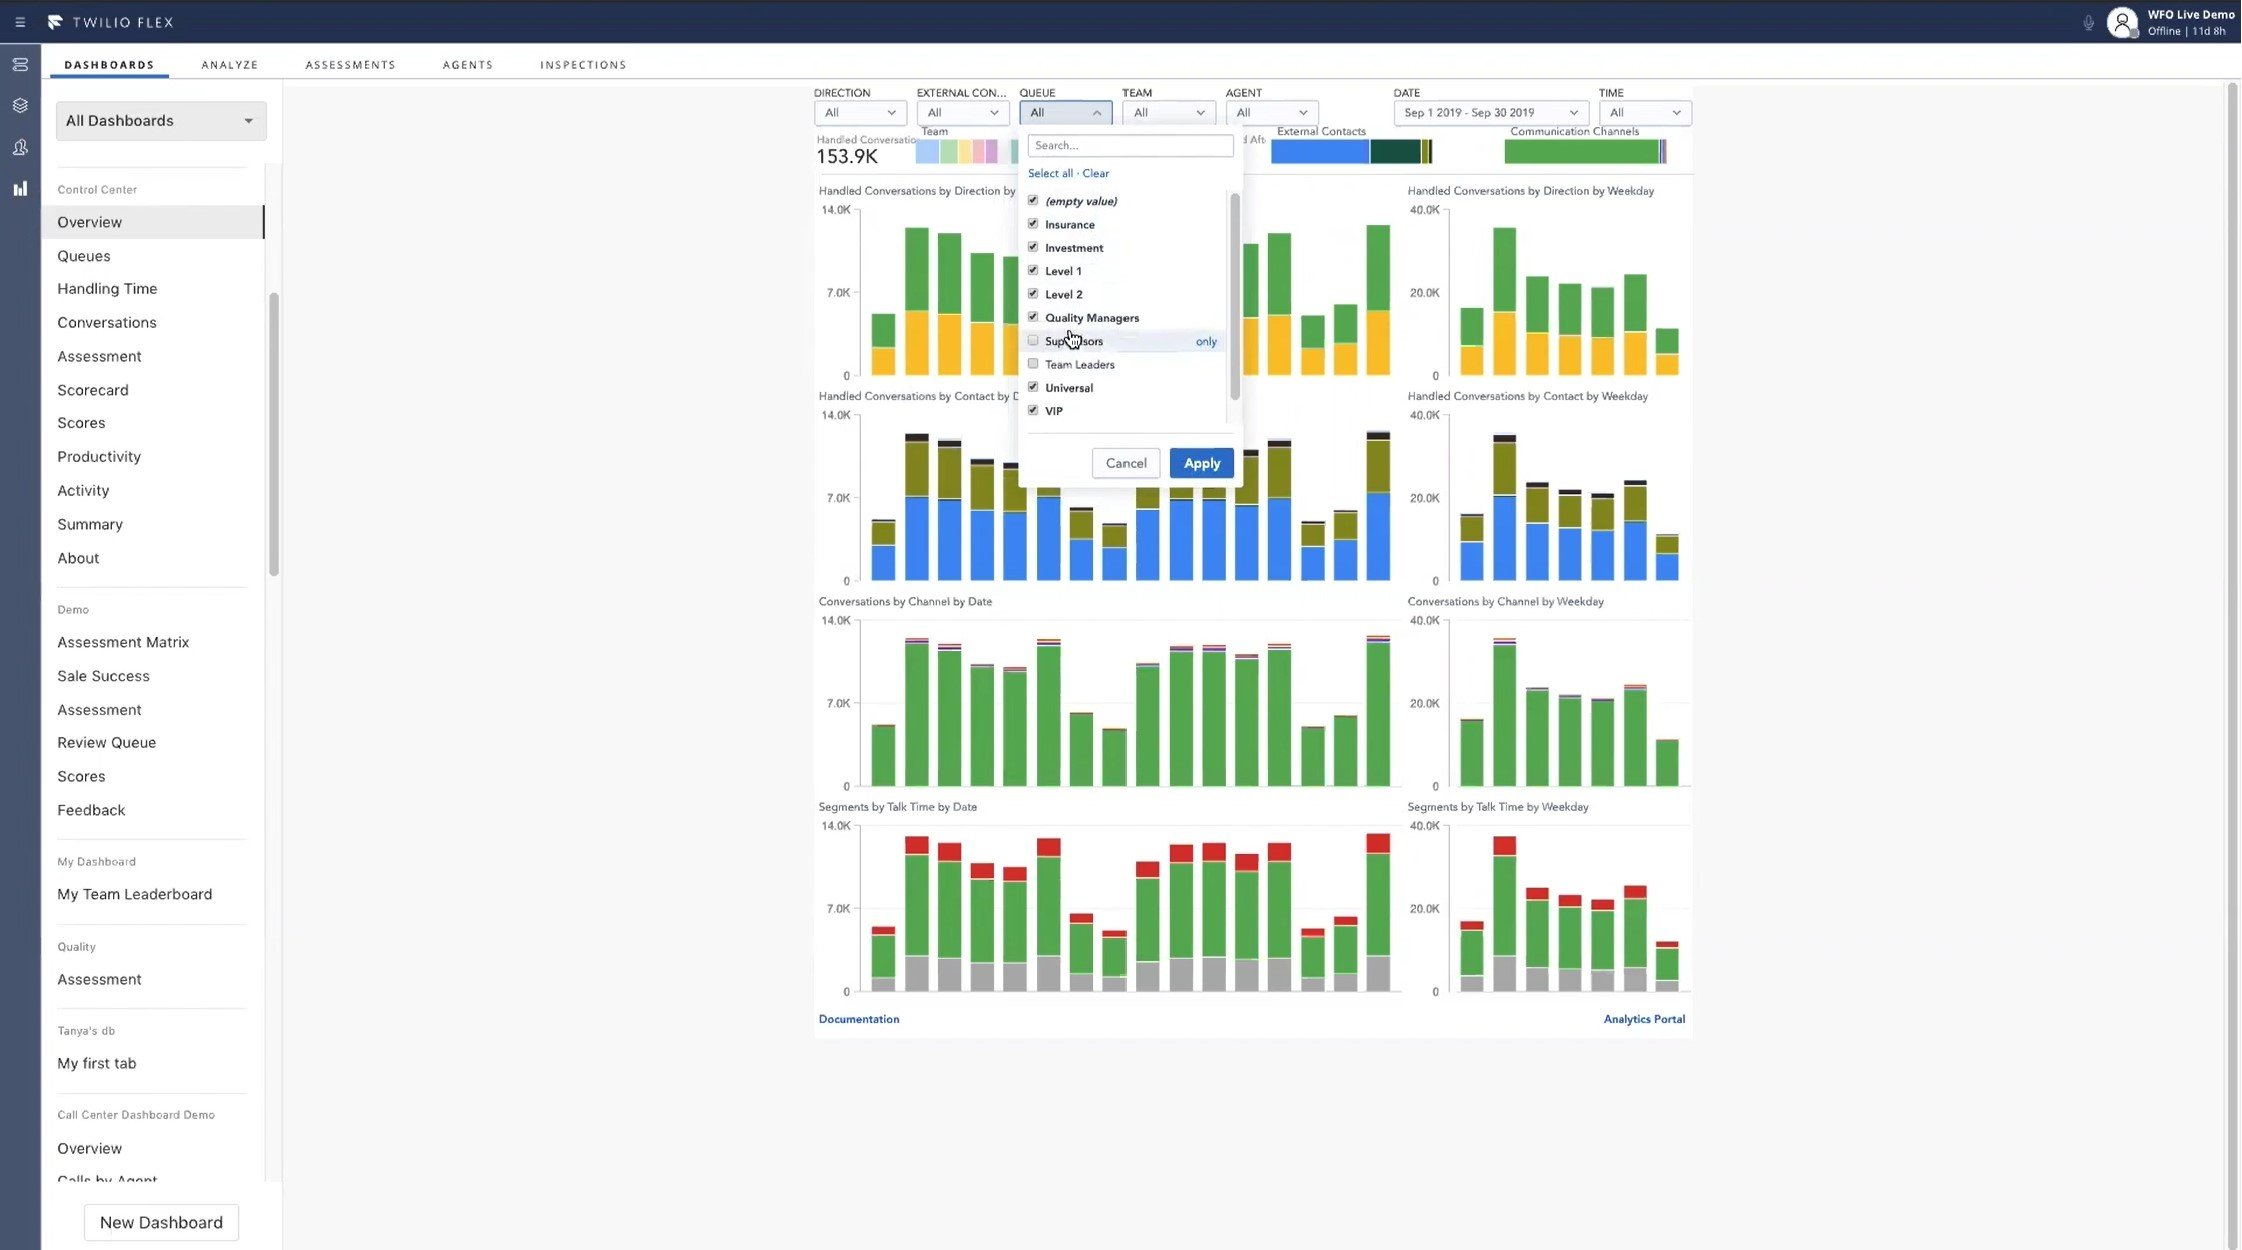Click the Inspections navigation icon
Viewport: 2242px width, 1250px height.
click(583, 65)
